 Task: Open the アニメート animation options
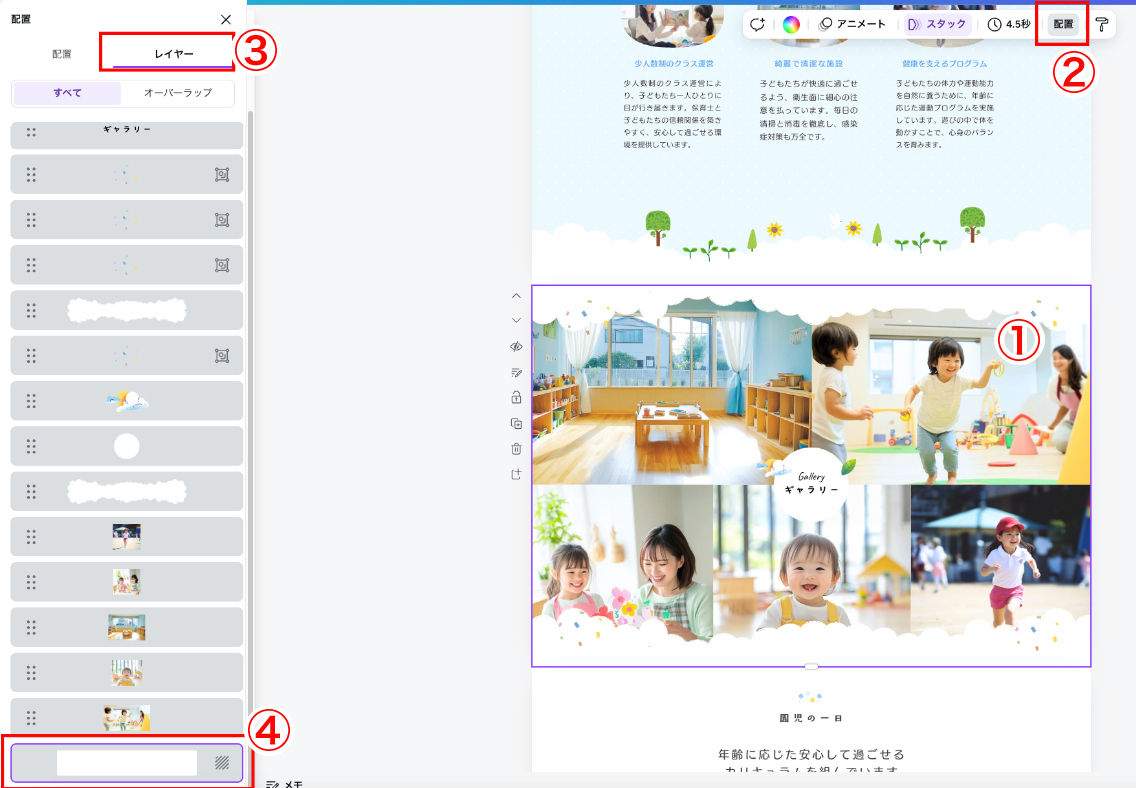pos(852,24)
